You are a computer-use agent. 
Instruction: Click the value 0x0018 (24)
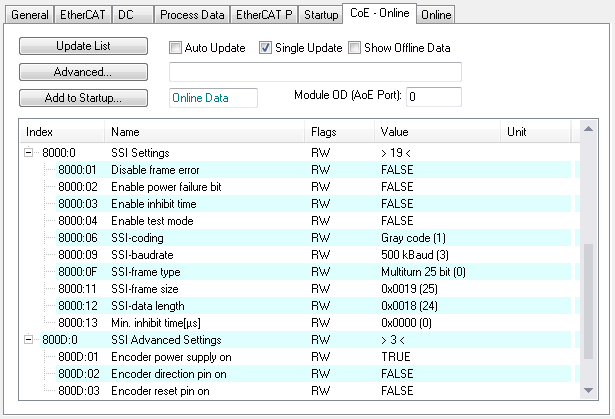(x=409, y=306)
